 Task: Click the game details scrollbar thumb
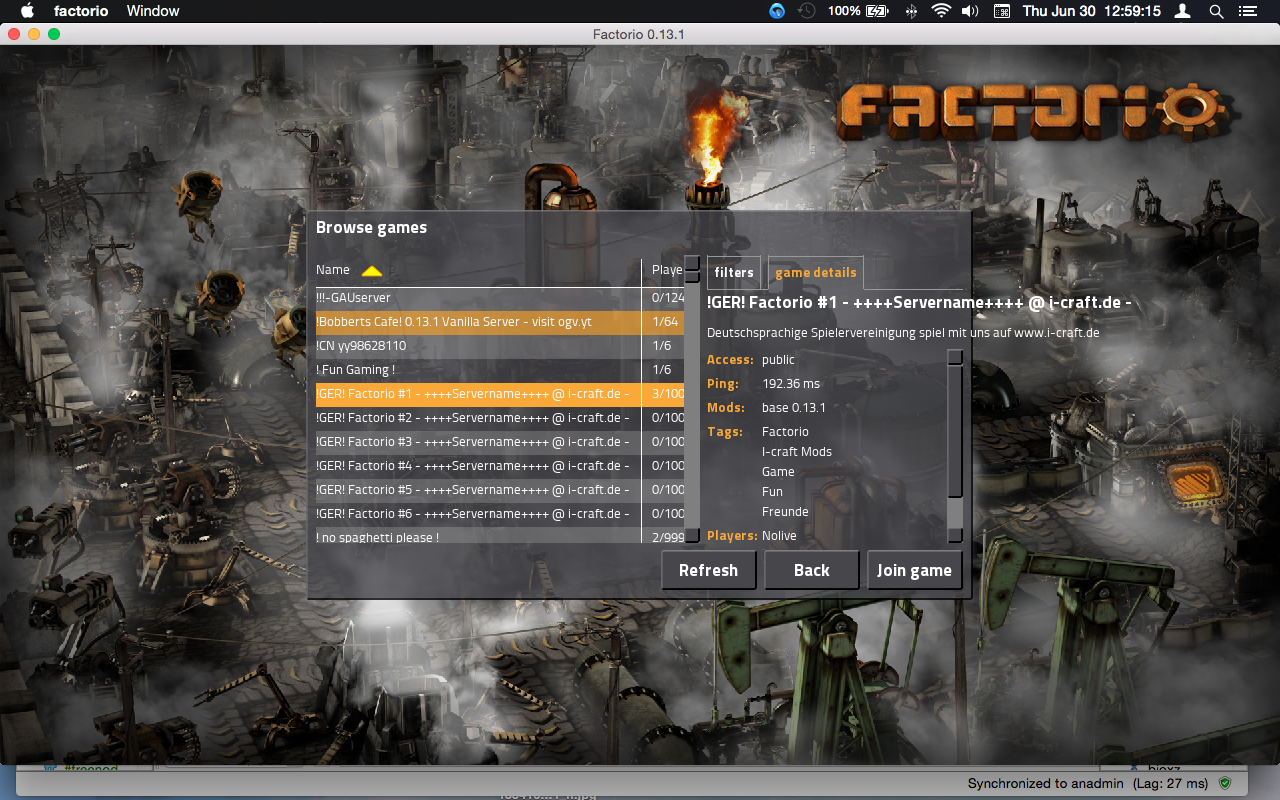pos(955,430)
